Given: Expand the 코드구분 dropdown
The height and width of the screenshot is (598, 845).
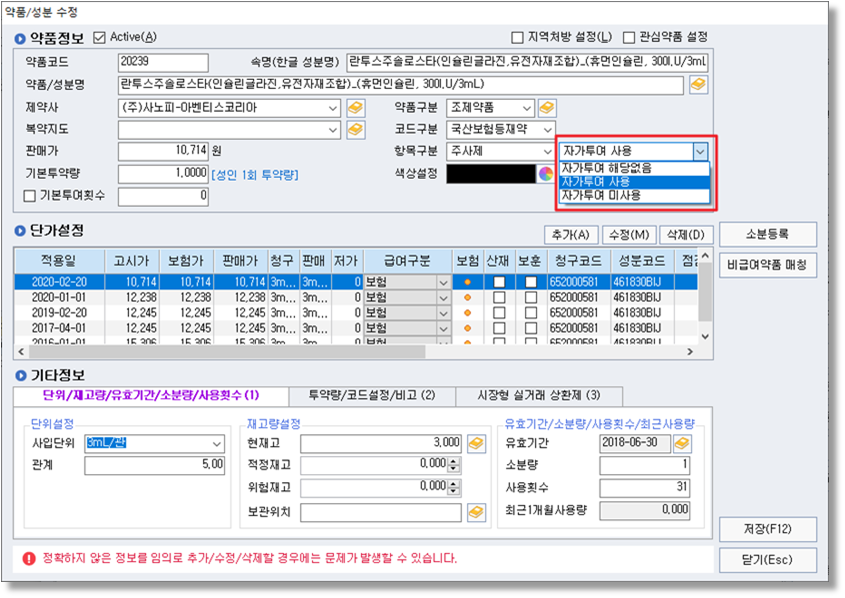Looking at the screenshot, I should tap(547, 130).
